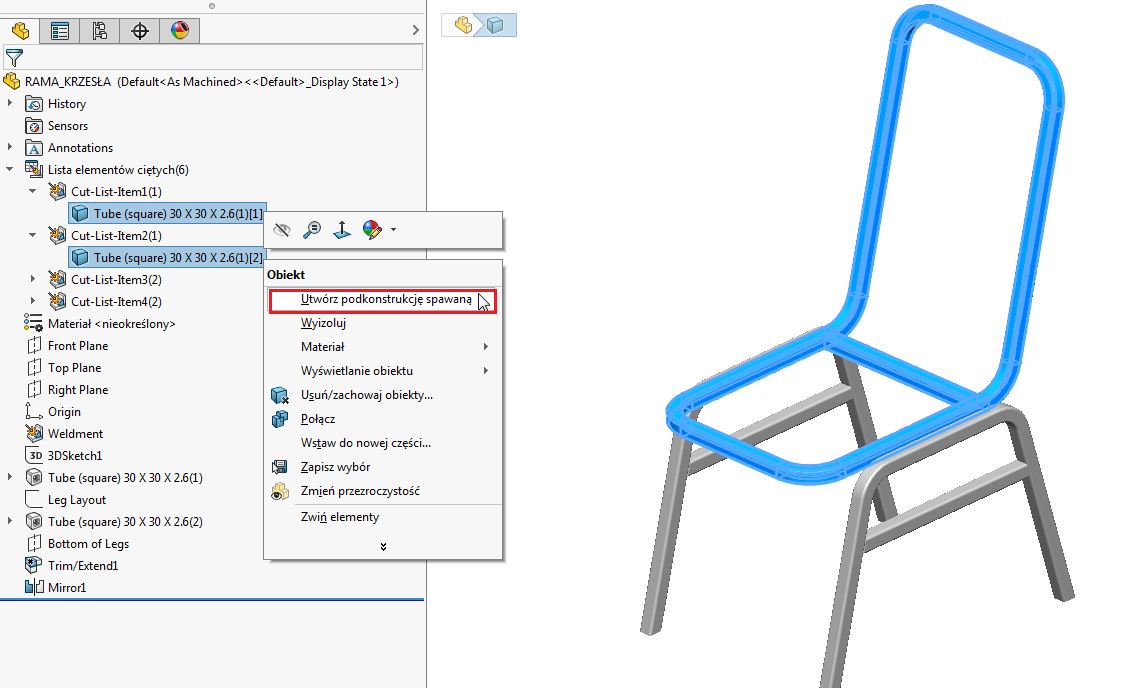The image size is (1122, 688).
Task: Expand Cut-List-Item3(2)
Action: (33, 279)
